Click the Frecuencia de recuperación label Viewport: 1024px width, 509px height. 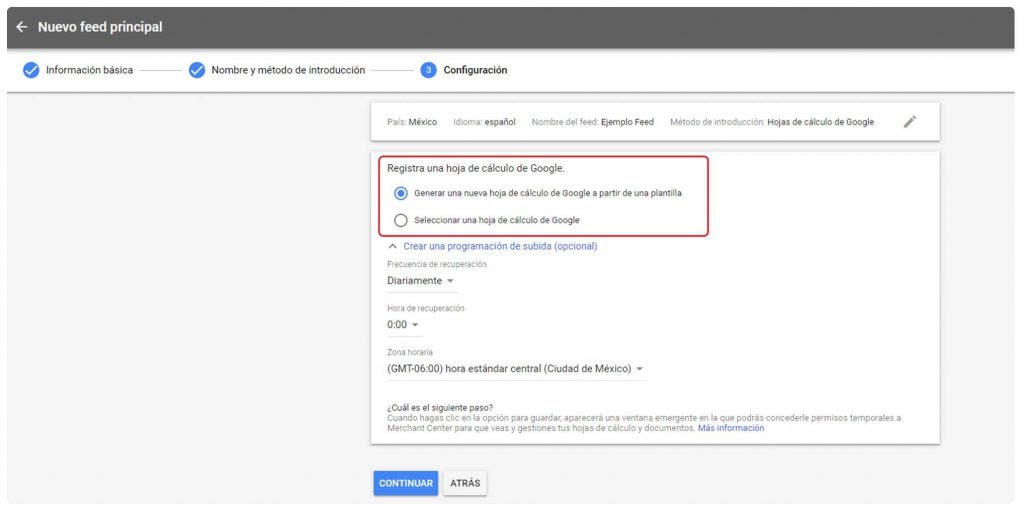[437, 264]
